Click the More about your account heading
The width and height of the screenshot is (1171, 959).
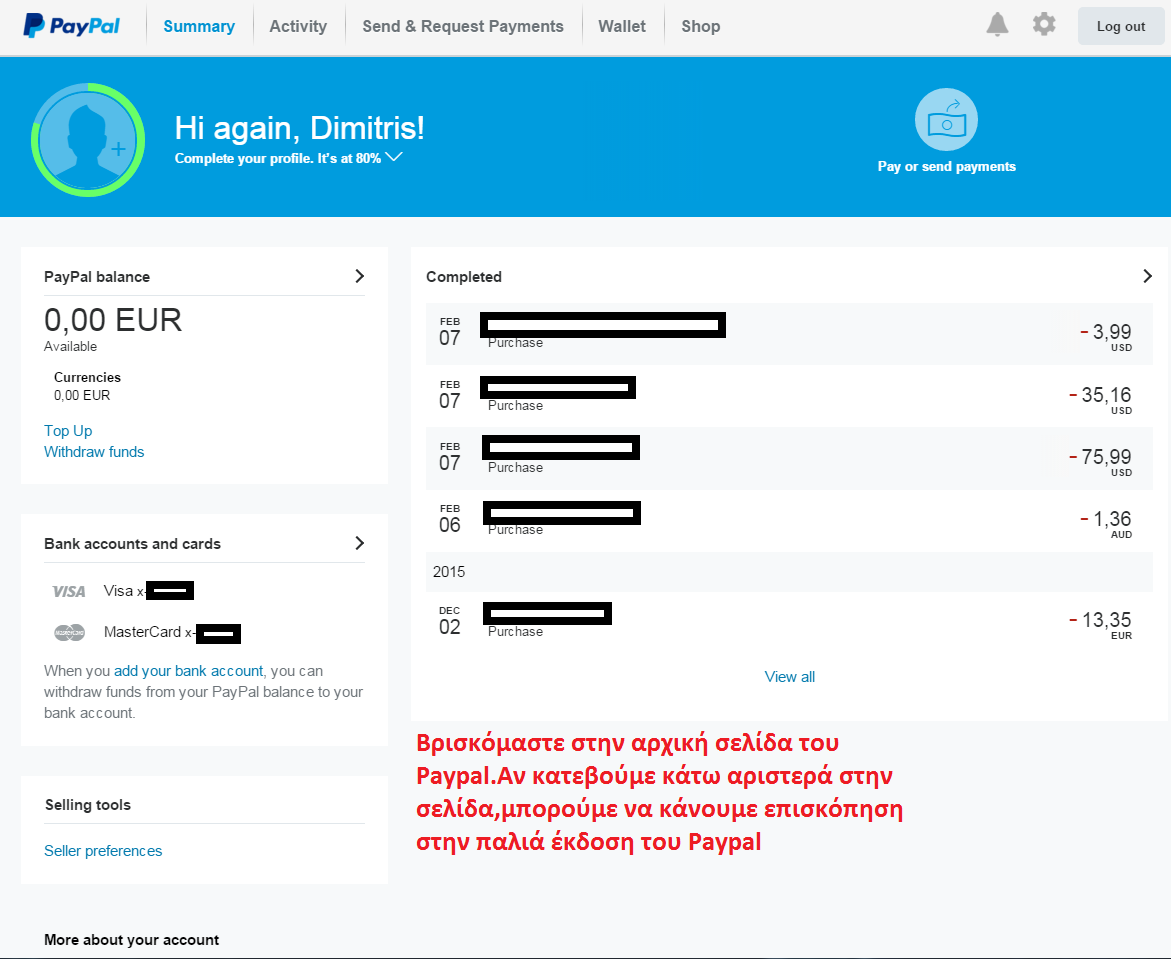131,940
